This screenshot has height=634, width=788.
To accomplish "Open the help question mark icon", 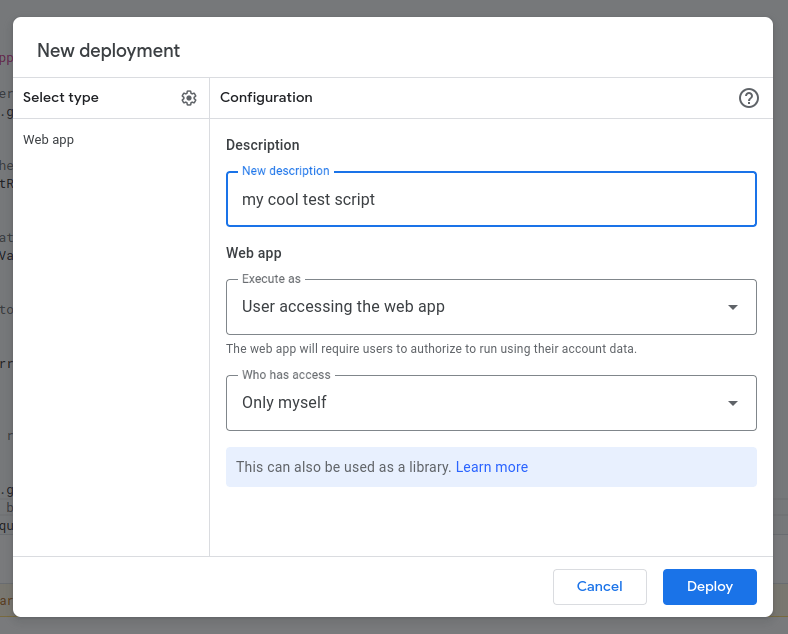I will pos(749,98).
